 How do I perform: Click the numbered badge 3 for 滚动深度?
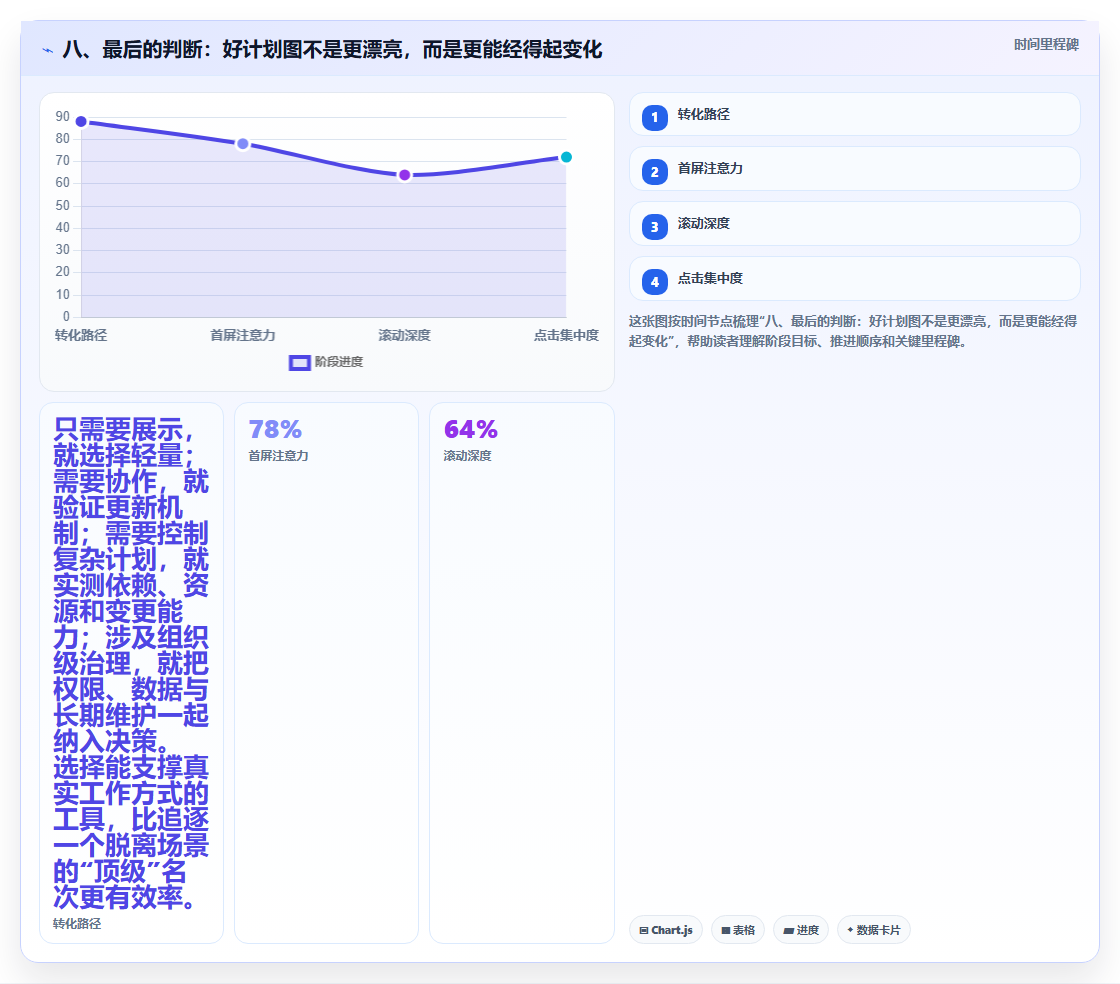pyautogui.click(x=654, y=227)
